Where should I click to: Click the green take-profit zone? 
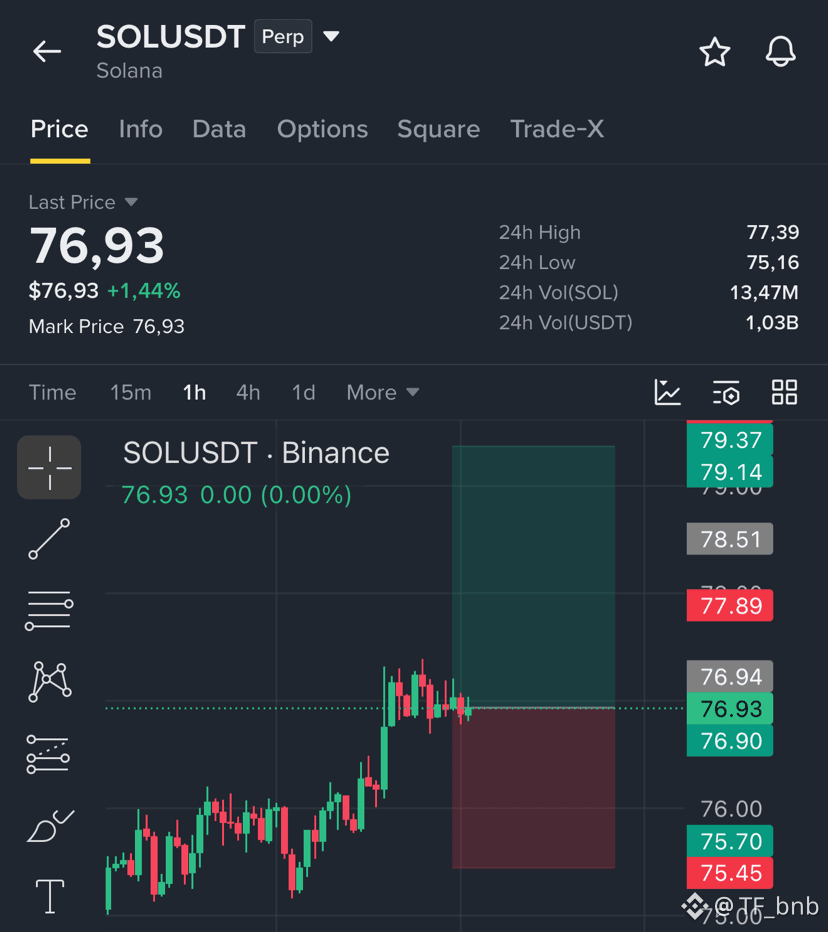click(533, 576)
